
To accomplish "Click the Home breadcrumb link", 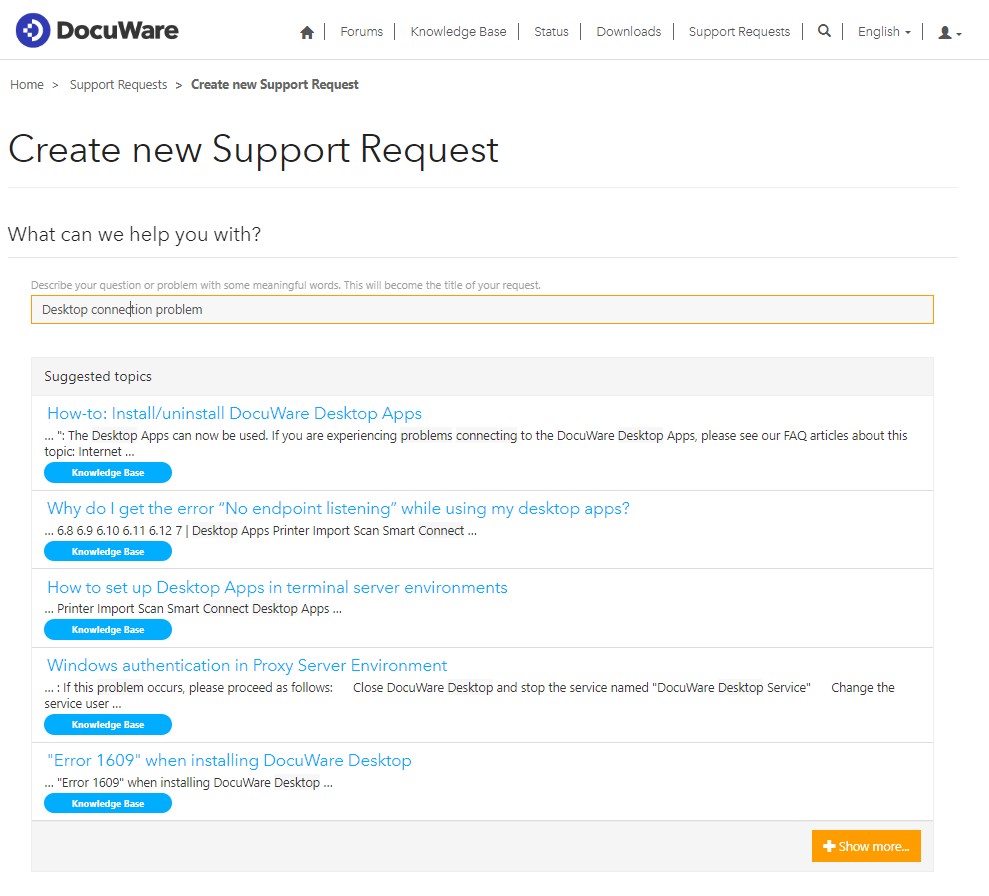I will 27,84.
